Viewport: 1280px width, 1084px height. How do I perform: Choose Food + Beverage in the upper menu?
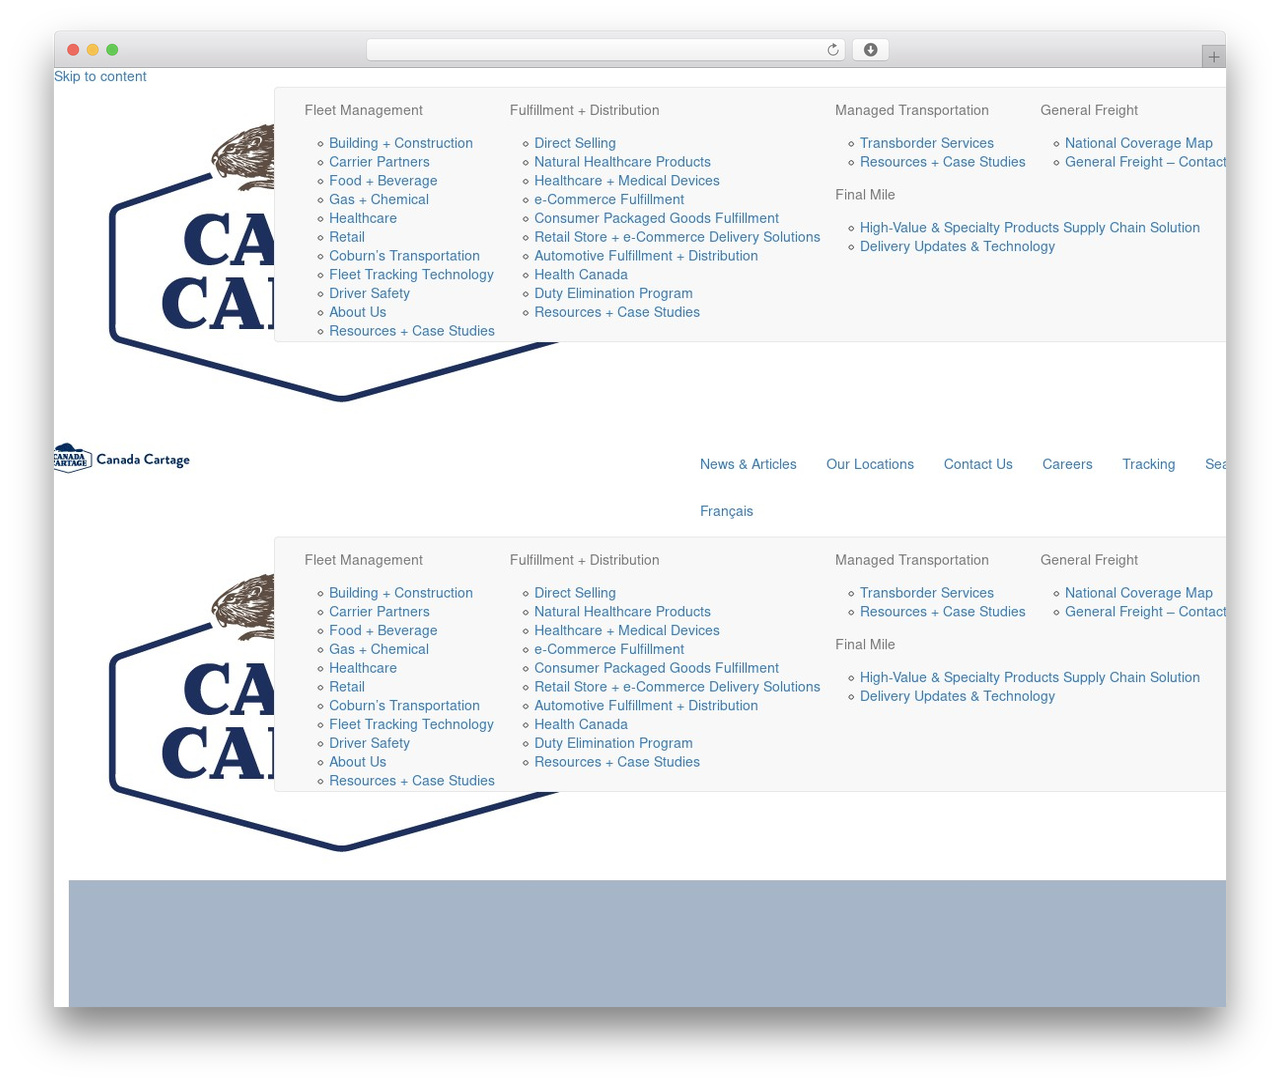[383, 181]
